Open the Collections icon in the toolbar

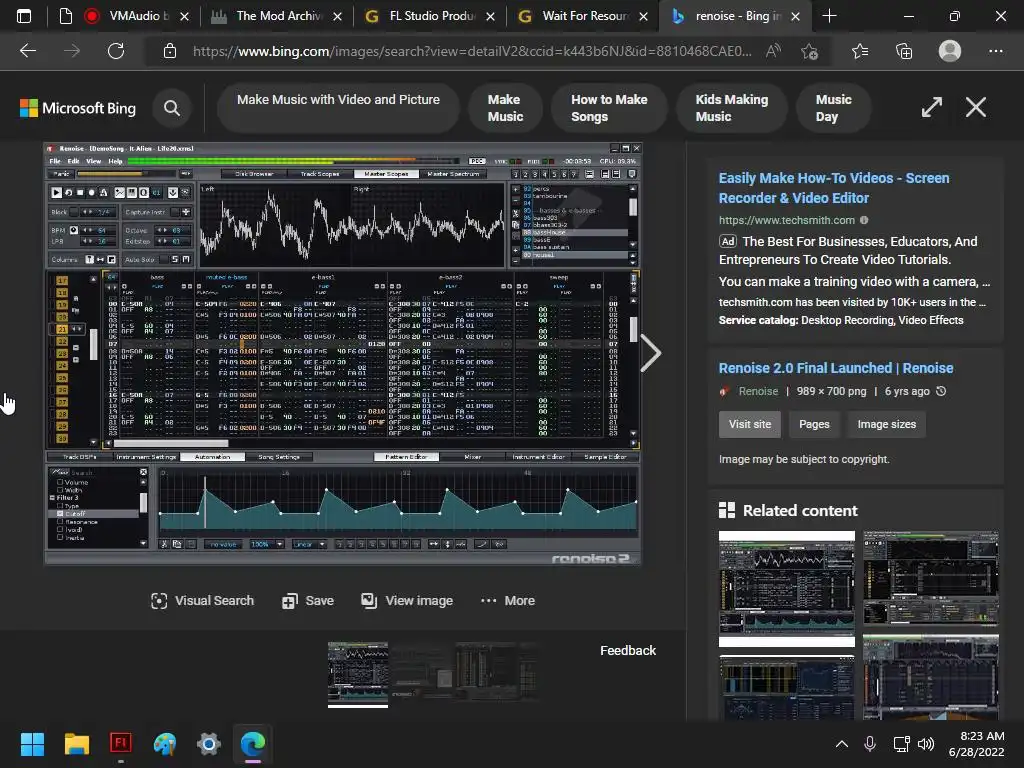904,51
